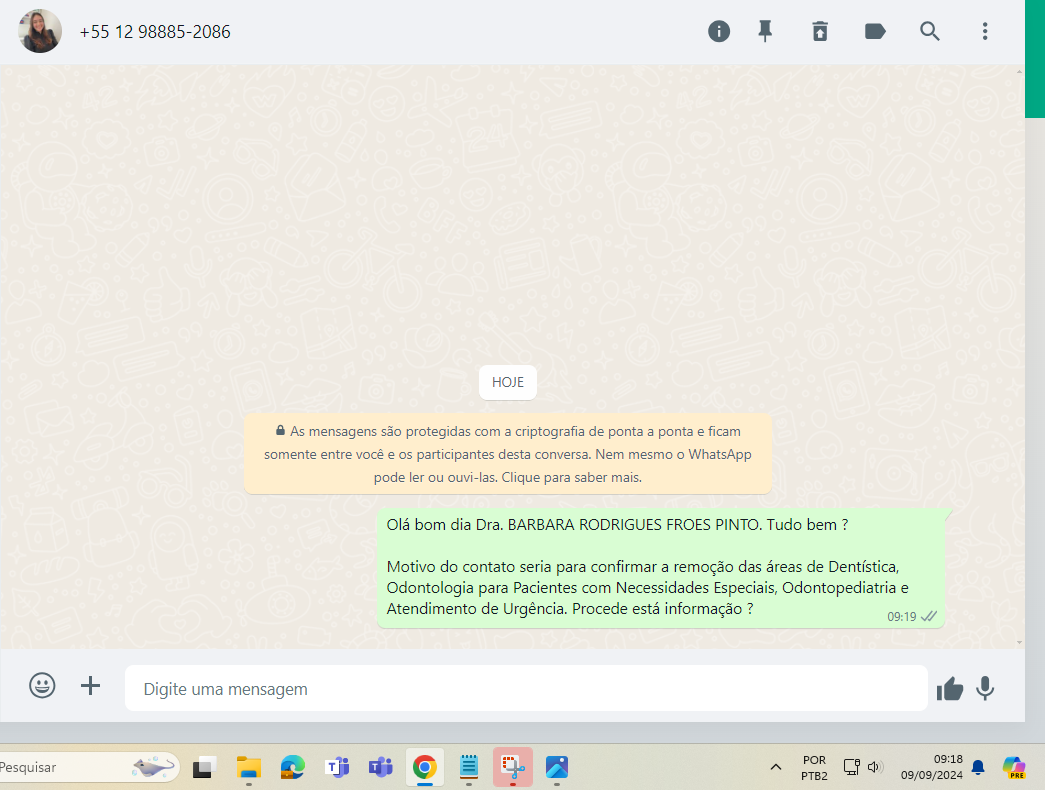This screenshot has height=790, width=1045.
Task: Switch to Google Chrome in the taskbar
Action: tap(425, 767)
